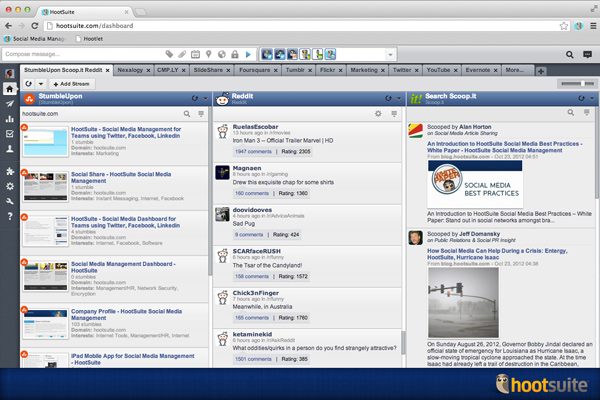
Task: Click the profile avatar atop the sidebar
Action: click(10, 73)
